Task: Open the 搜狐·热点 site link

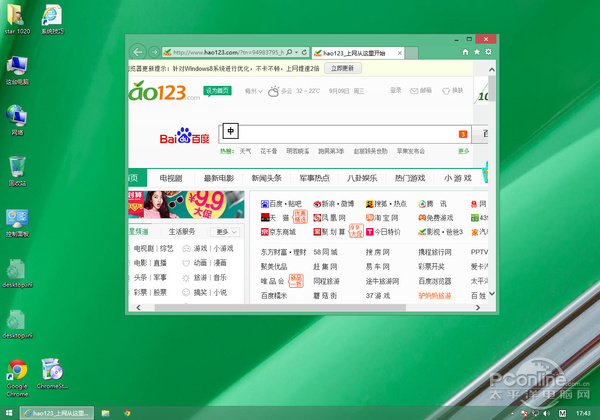Action: 386,204
